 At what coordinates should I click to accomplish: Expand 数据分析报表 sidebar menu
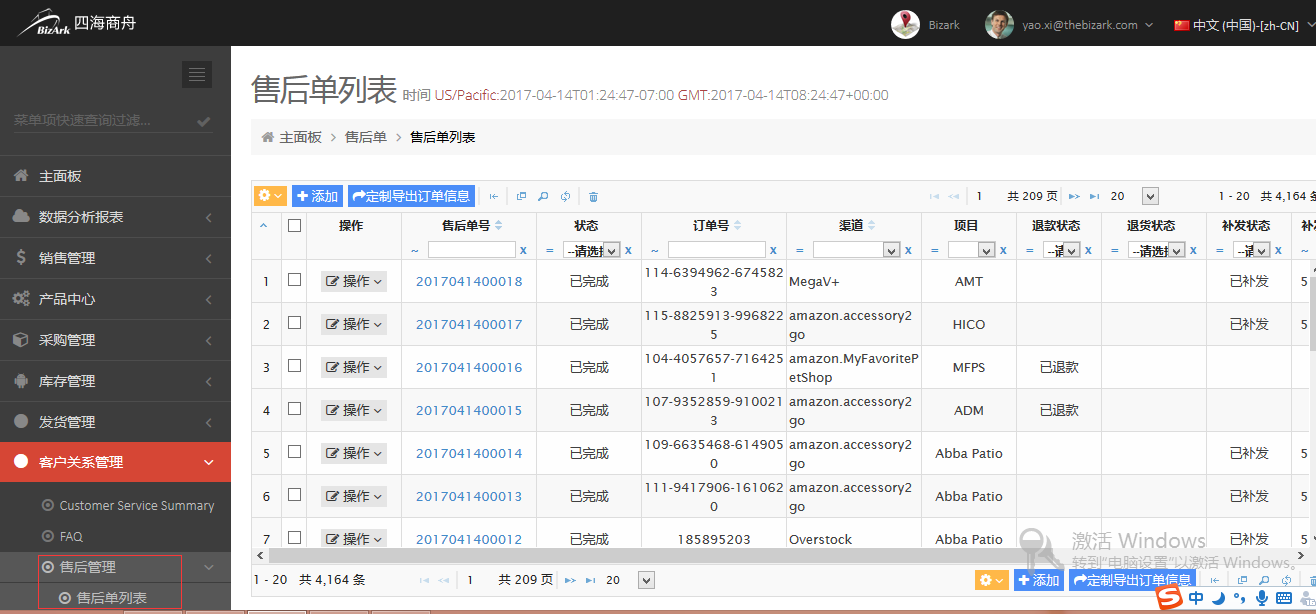pos(115,217)
